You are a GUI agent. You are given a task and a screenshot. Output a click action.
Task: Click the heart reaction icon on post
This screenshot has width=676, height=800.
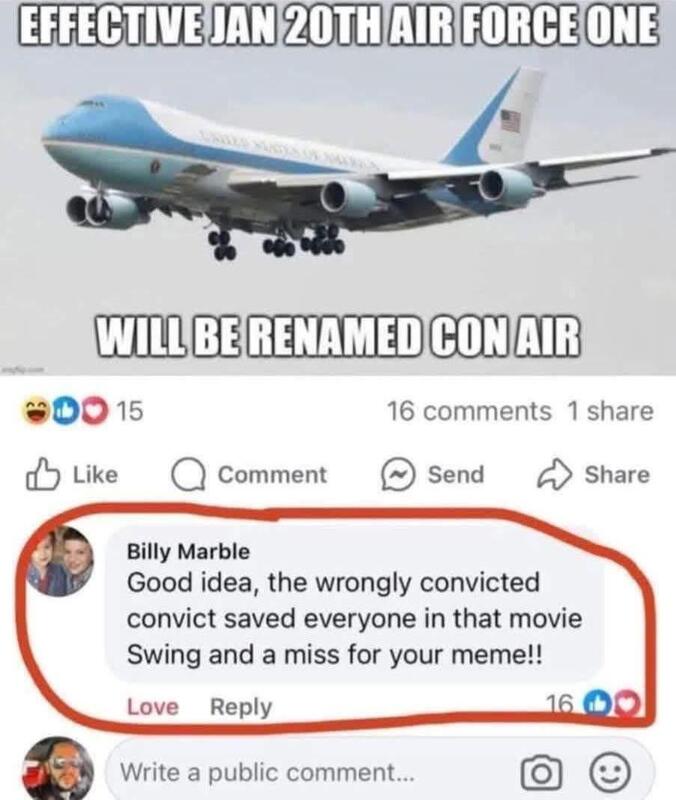pyautogui.click(x=93, y=411)
